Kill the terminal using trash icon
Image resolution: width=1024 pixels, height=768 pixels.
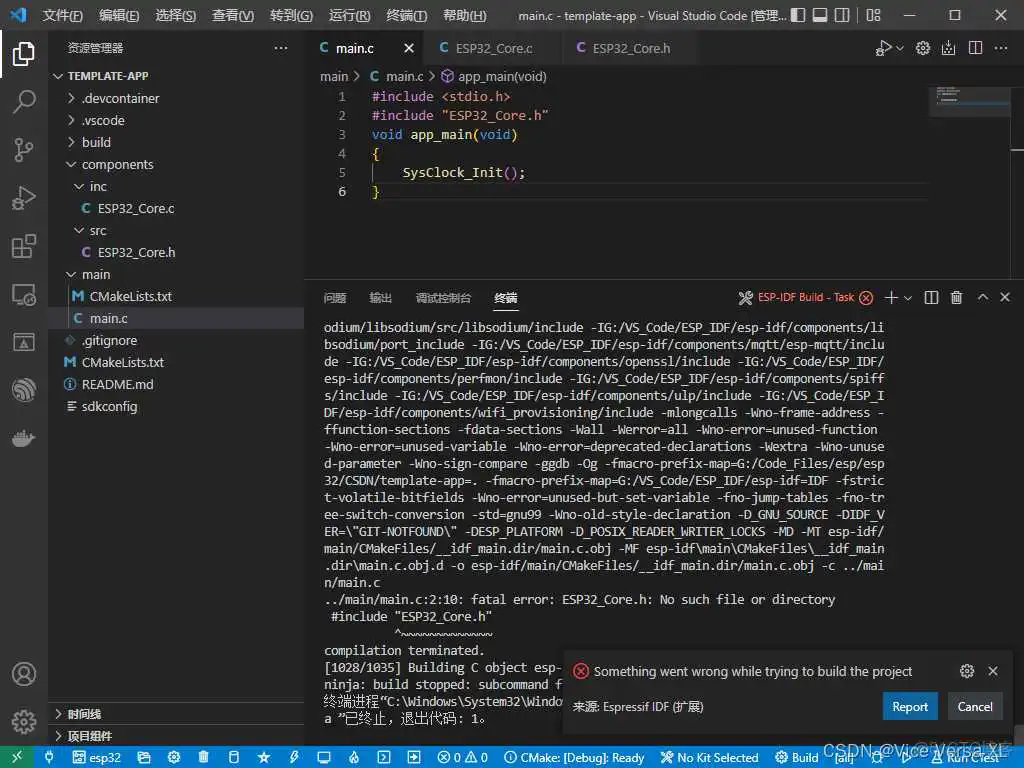[x=956, y=297]
